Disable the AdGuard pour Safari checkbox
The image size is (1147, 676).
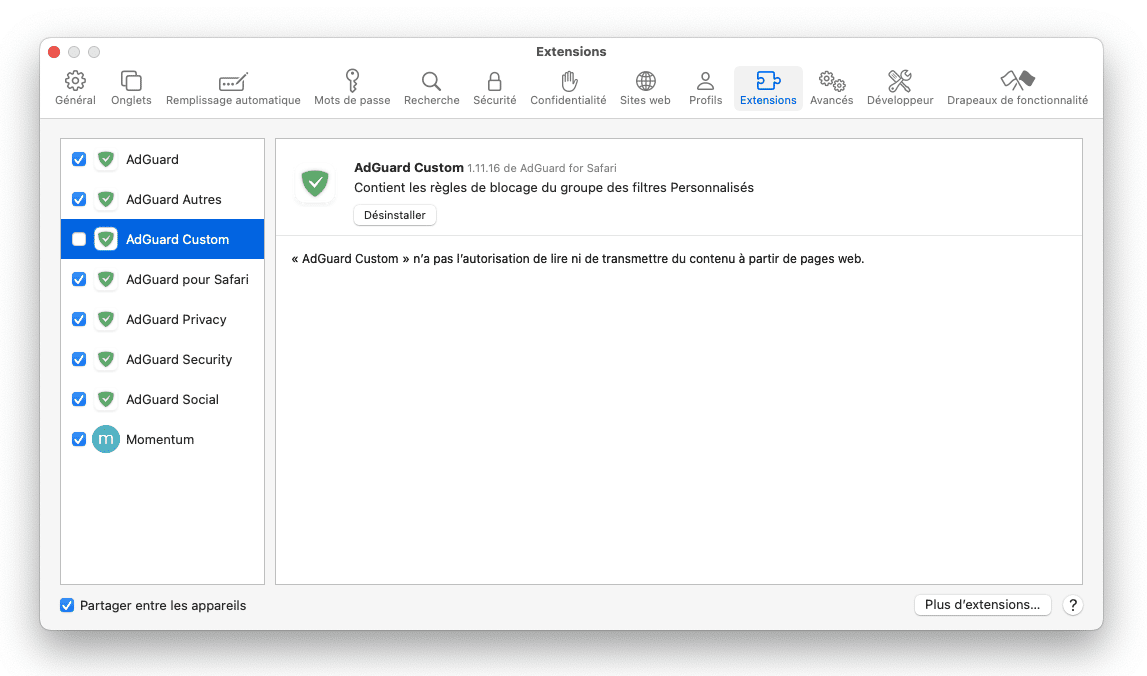pyautogui.click(x=79, y=279)
